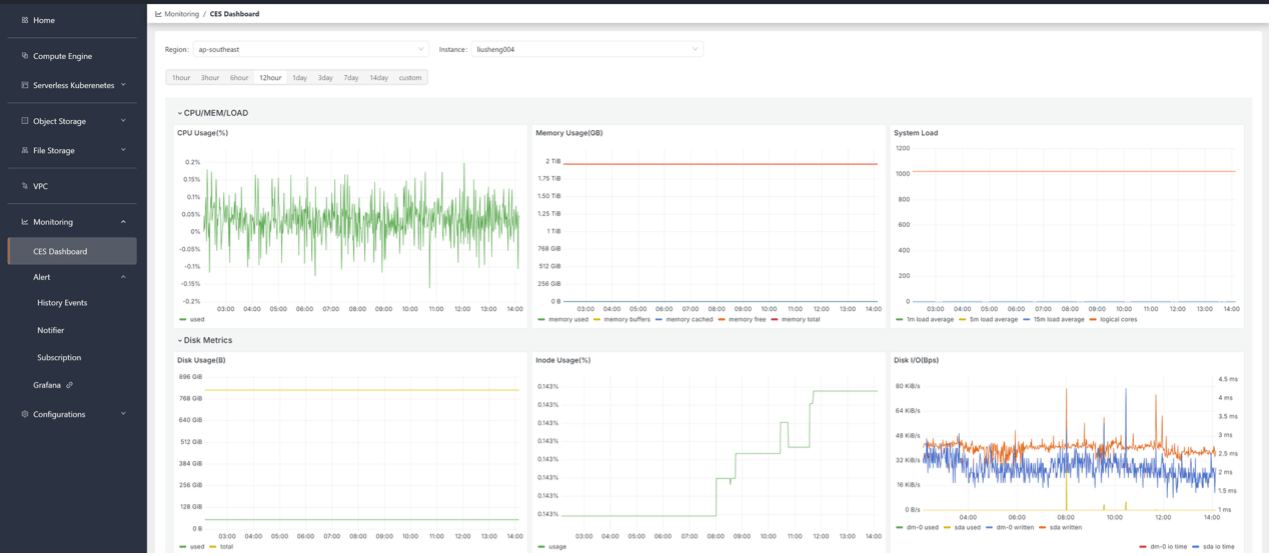Collapse the CPU/MEM/LOAD section
The image size is (1274, 556).
click(212, 113)
